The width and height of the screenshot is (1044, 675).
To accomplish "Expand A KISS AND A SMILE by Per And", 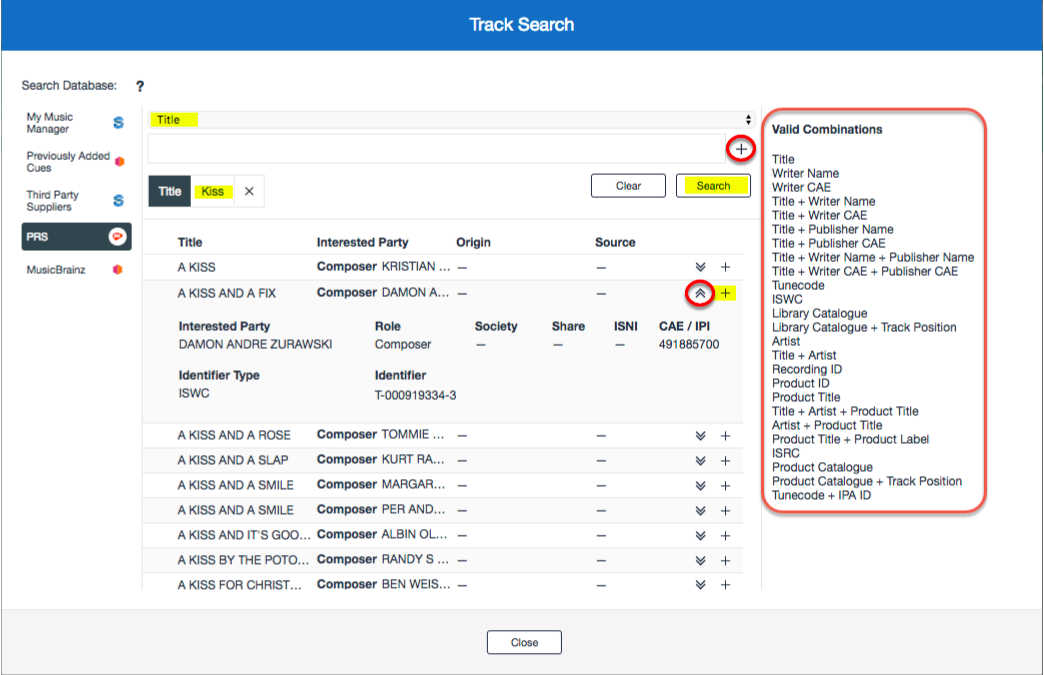I will [x=700, y=511].
